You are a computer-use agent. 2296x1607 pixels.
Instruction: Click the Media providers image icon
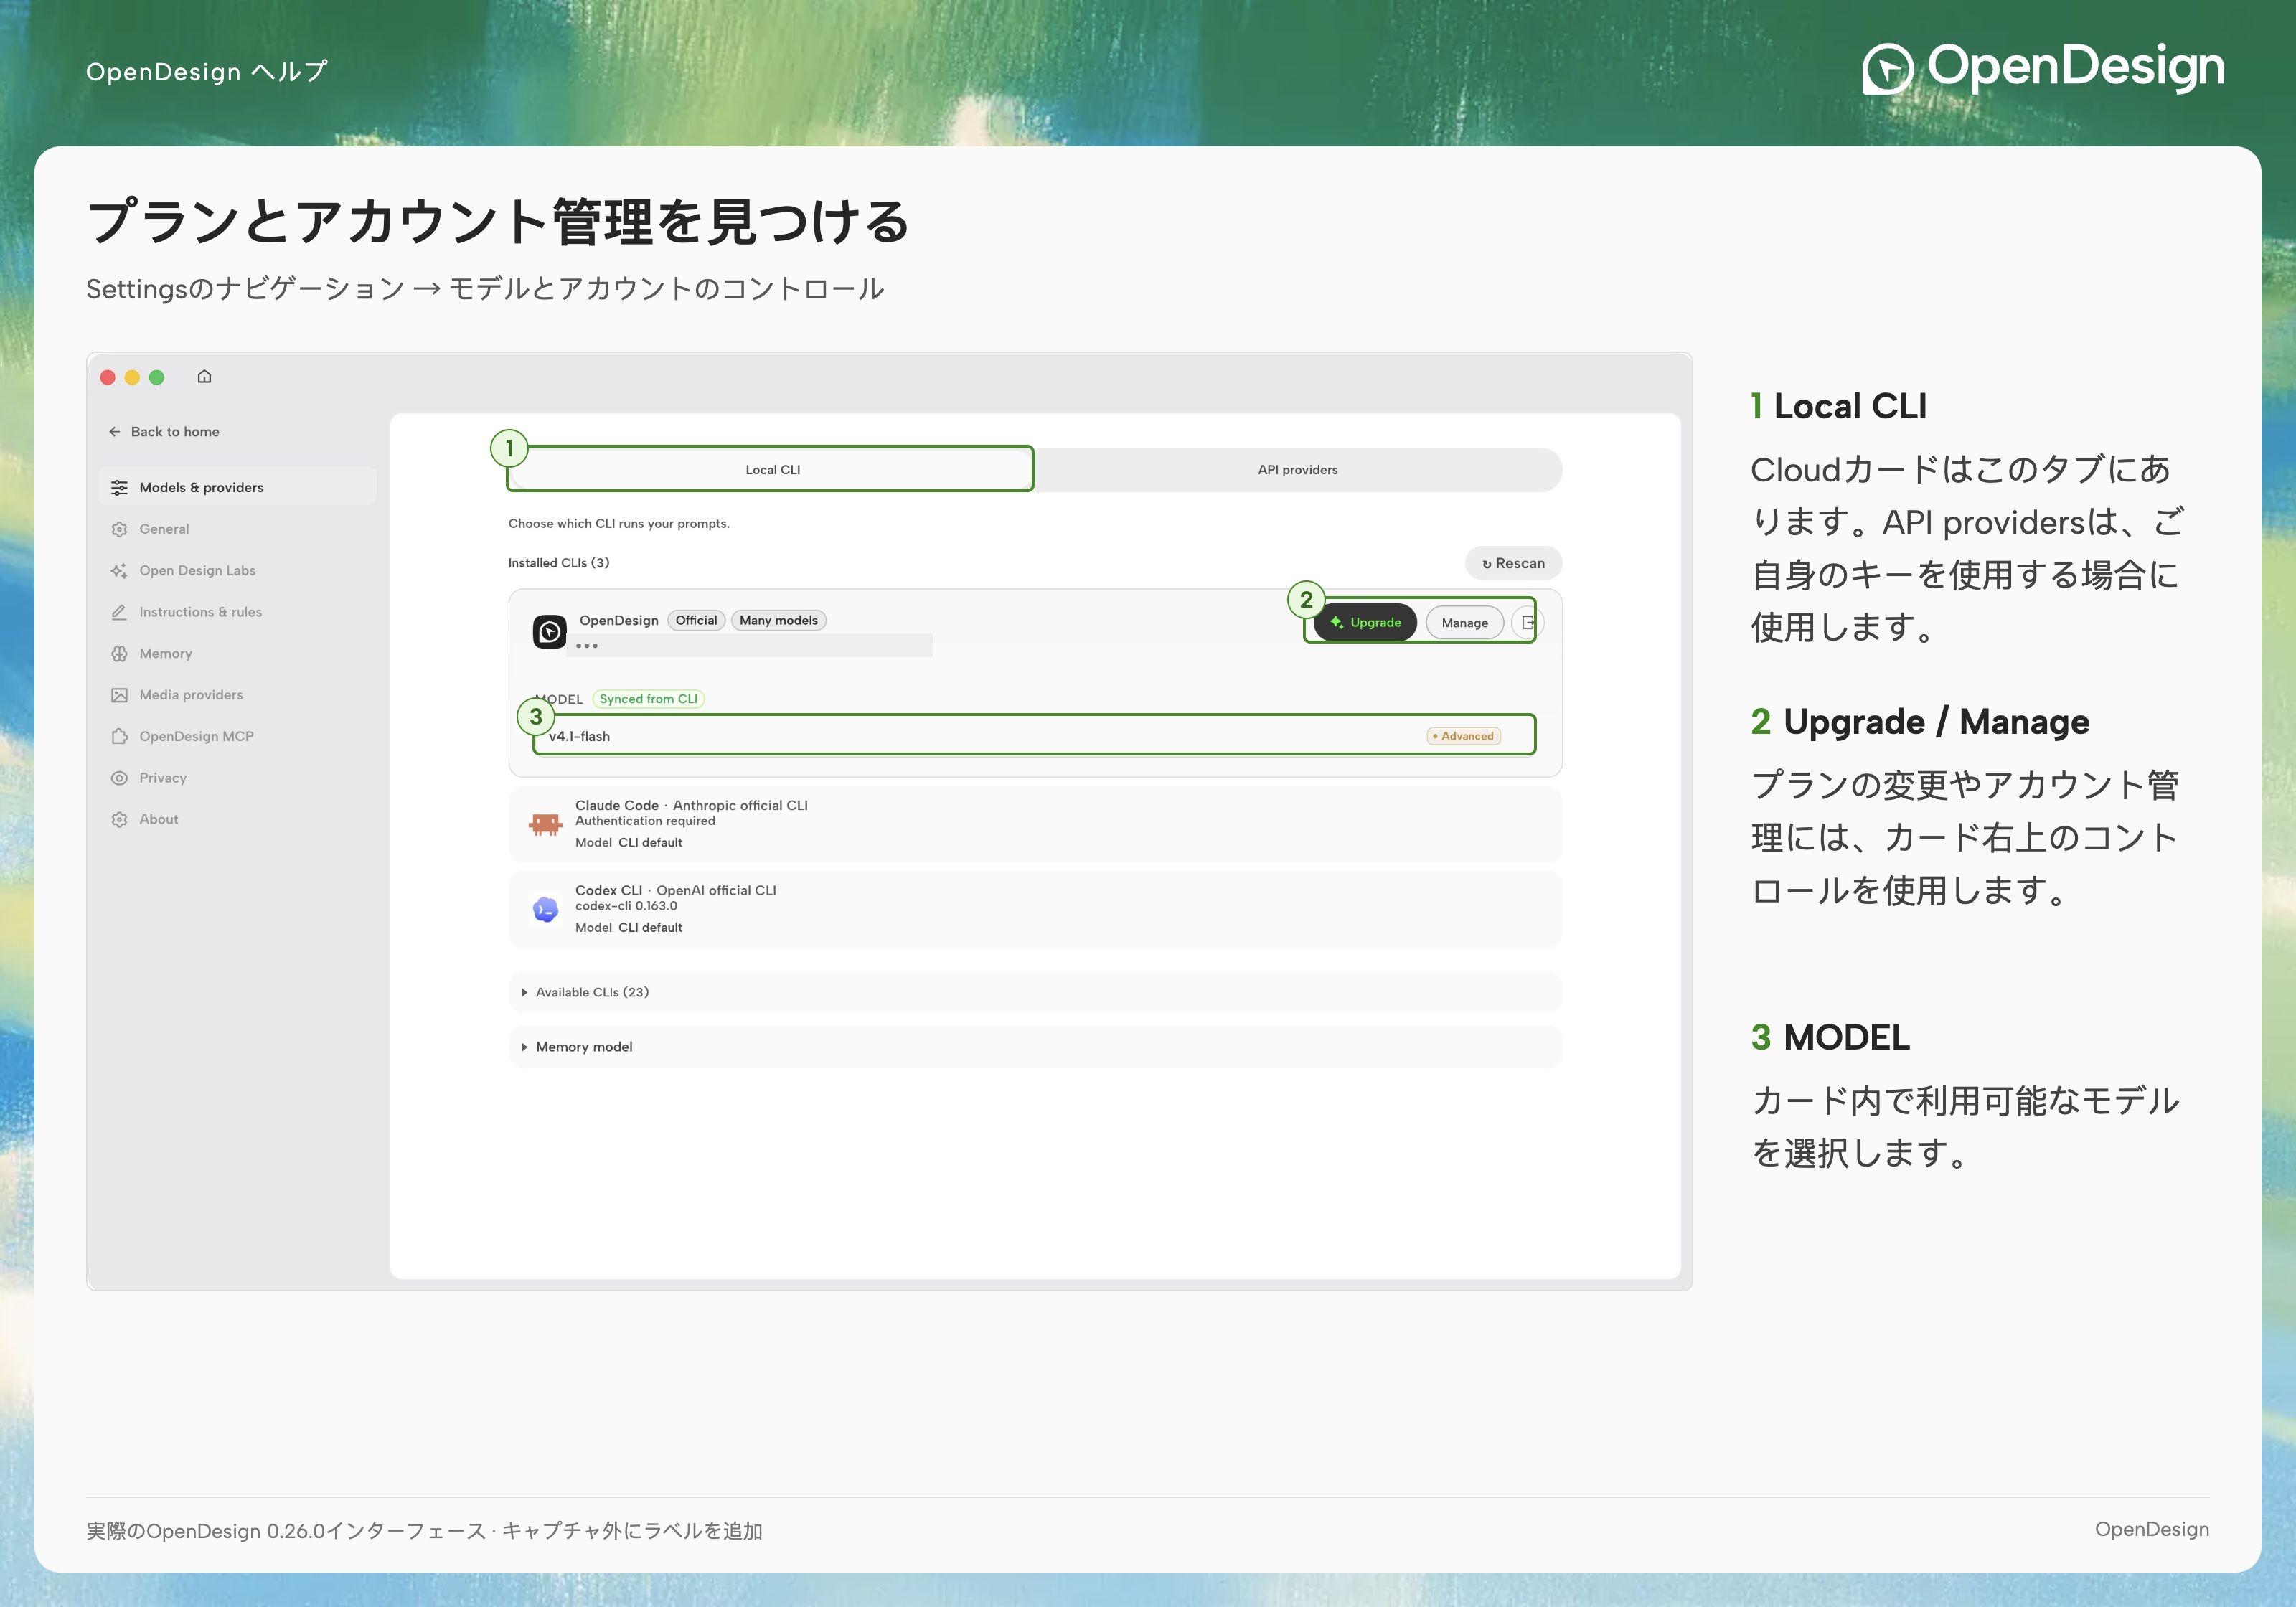point(119,695)
